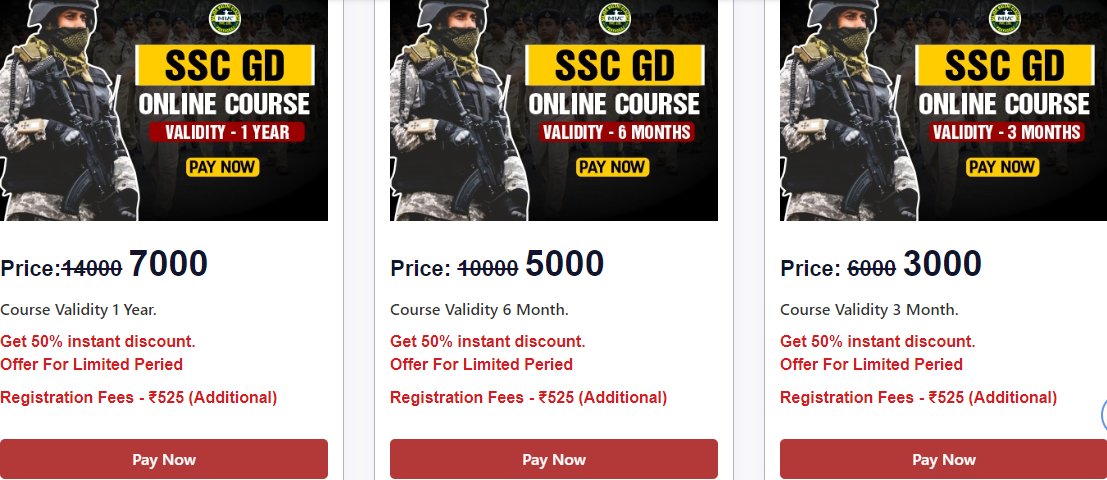1107x480 pixels.
Task: Select the discounted price 5000
Action: click(565, 264)
